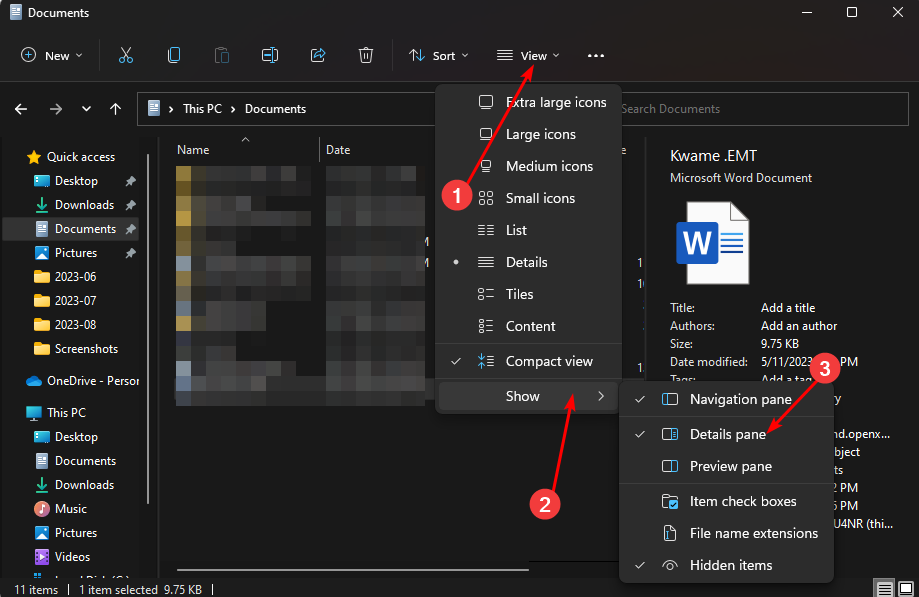Toggle Hidden items option
The height and width of the screenshot is (597, 919).
726,565
